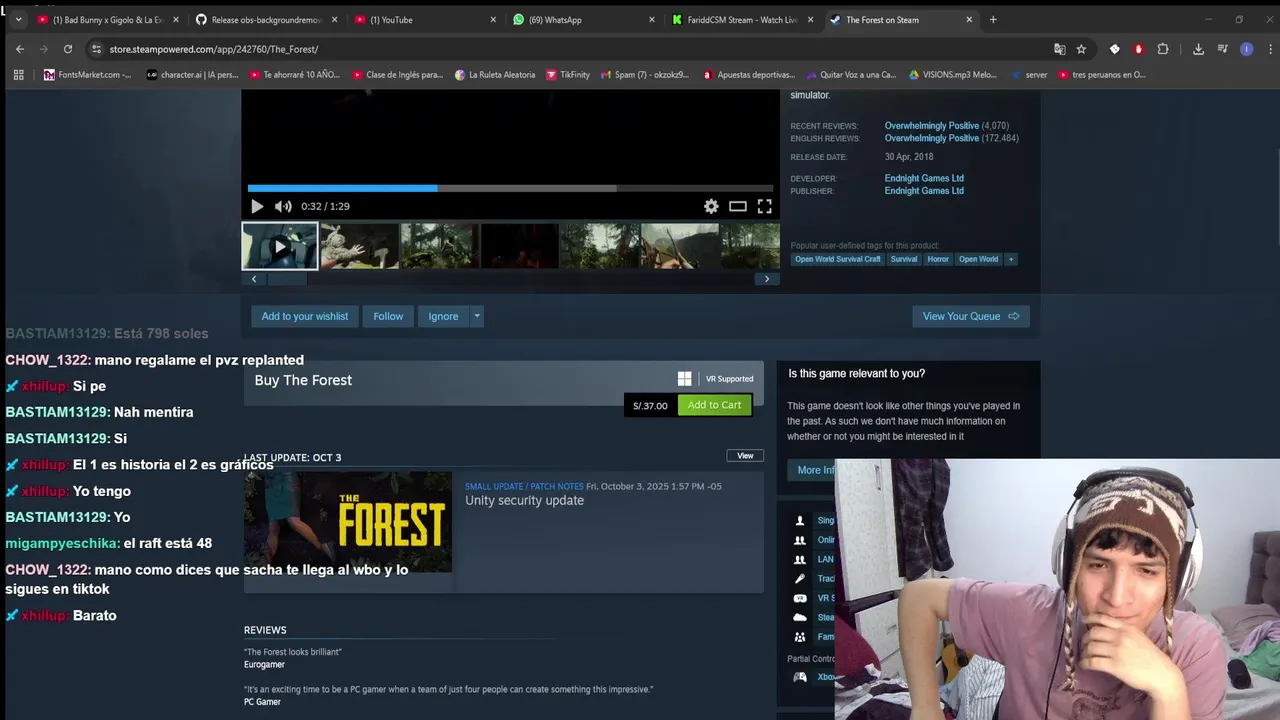Open Endnight Games Ltd publisher link
Viewport: 1280px width, 720px height.
click(924, 191)
